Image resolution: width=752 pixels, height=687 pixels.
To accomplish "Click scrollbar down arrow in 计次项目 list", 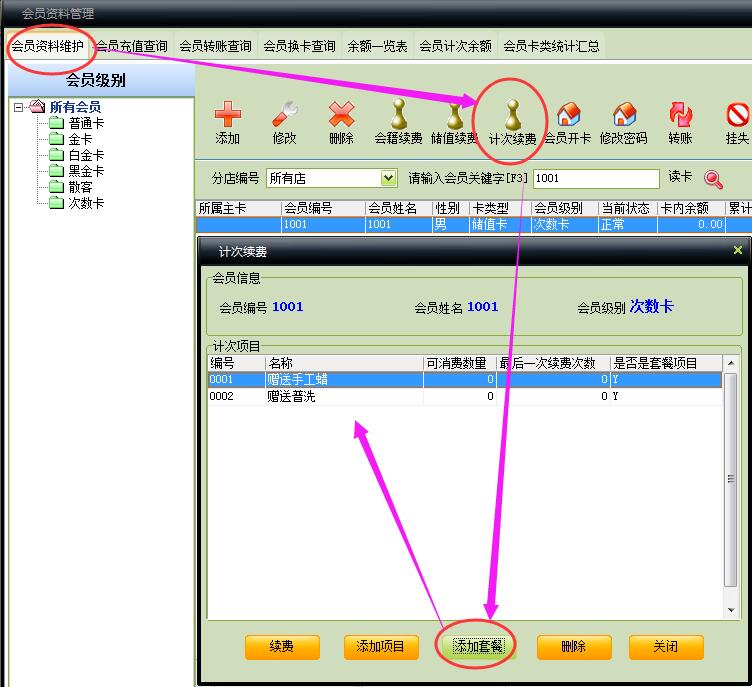I will pos(730,610).
